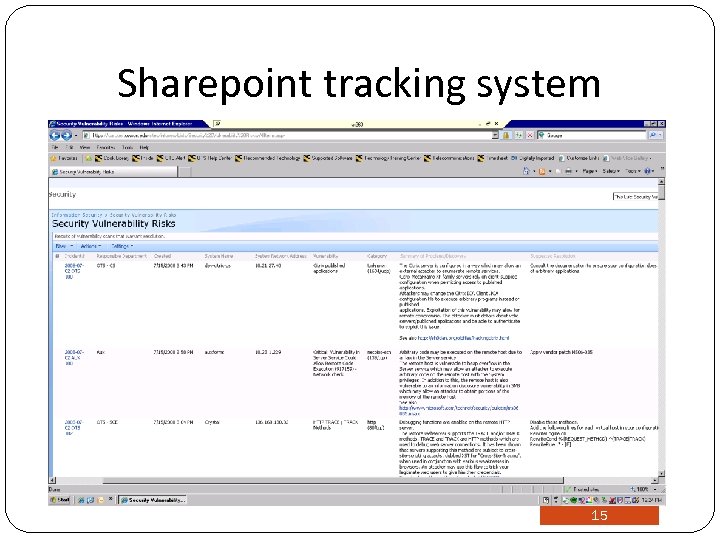
Task: Click the Information Security breadcrumb link
Action: 77,215
